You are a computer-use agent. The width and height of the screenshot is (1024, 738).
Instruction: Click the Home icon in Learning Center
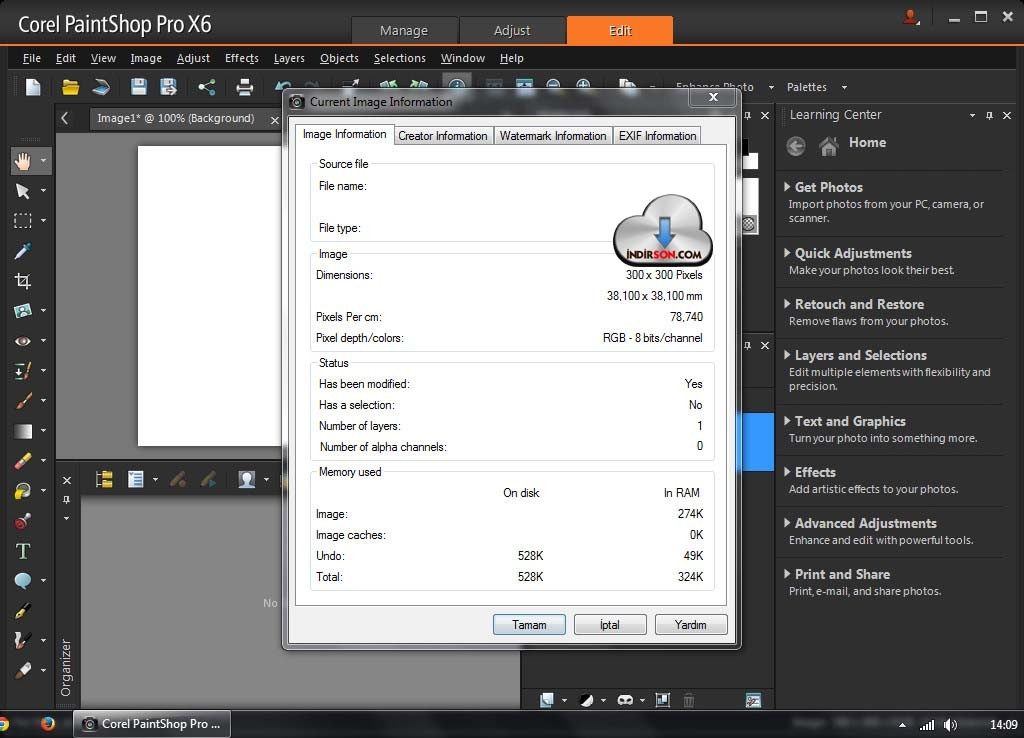(x=829, y=145)
